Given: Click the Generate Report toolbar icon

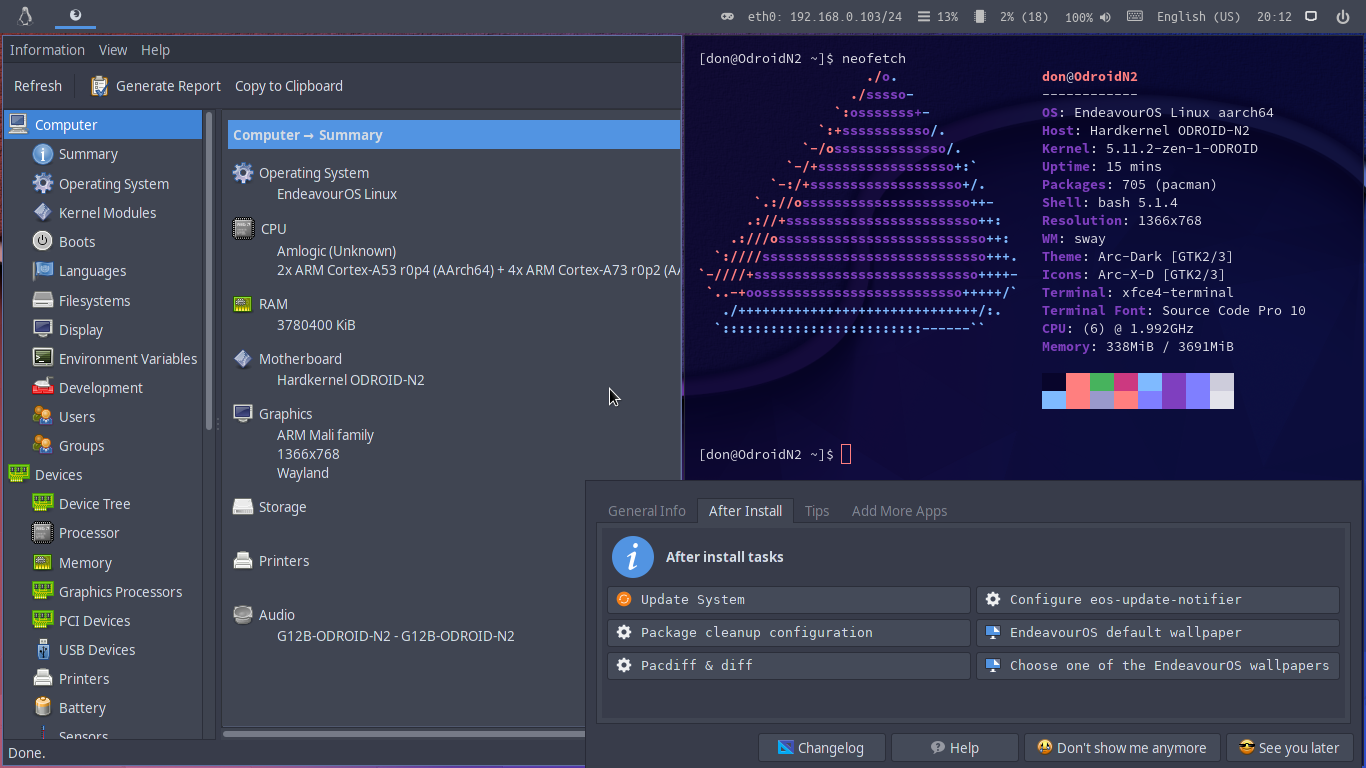Looking at the screenshot, I should pos(99,86).
